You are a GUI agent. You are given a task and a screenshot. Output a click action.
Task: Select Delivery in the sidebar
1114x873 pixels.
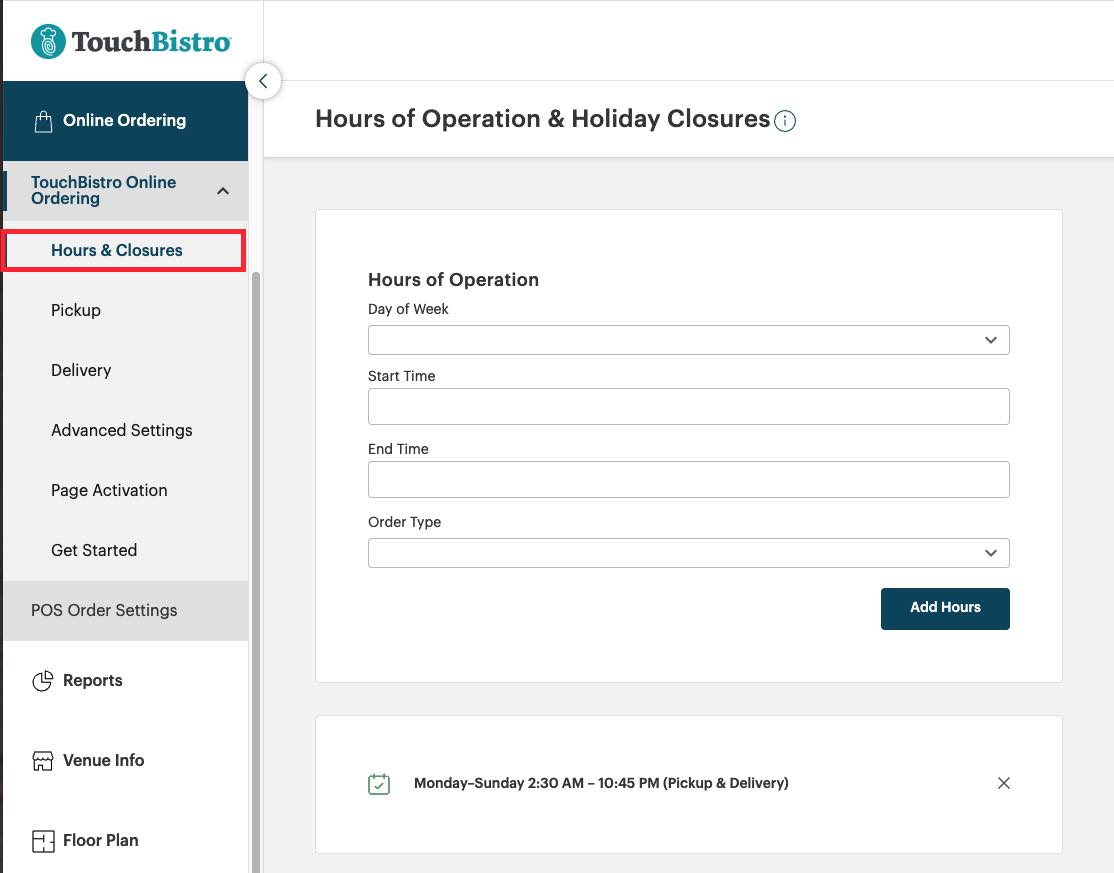pyautogui.click(x=81, y=370)
